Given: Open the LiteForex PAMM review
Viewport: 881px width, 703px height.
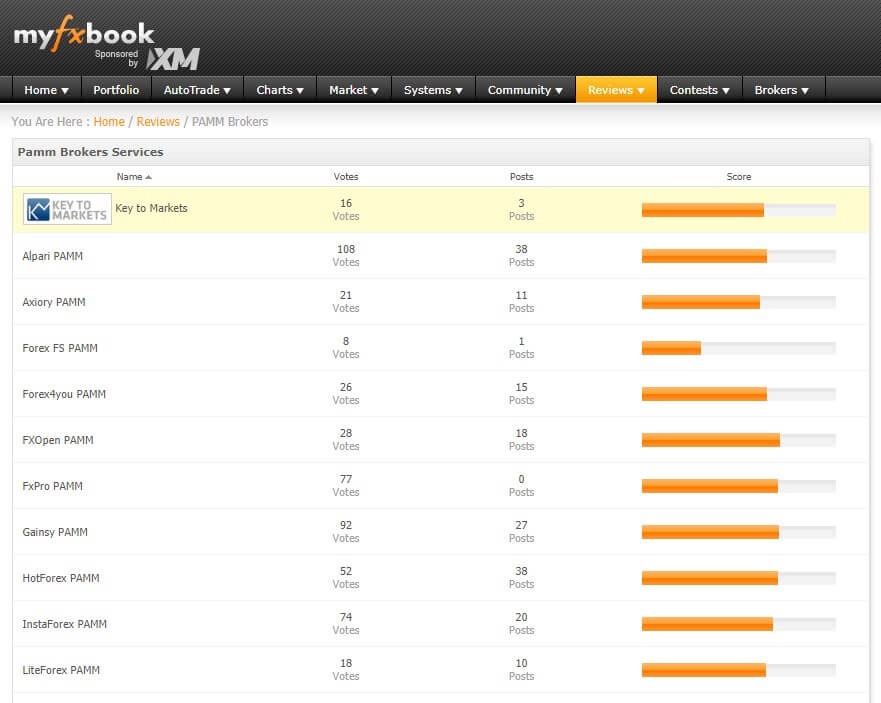Looking at the screenshot, I should click(61, 671).
